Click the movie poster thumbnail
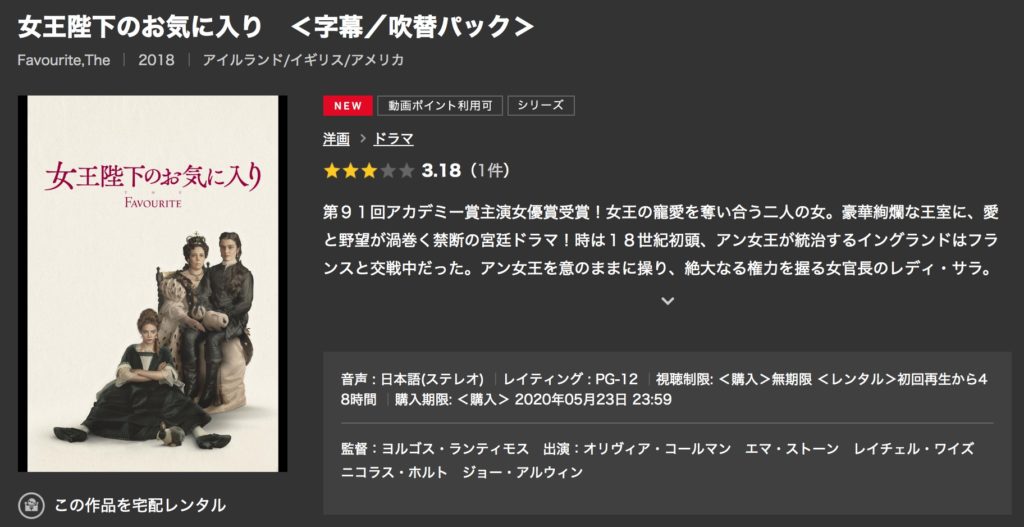 pos(152,283)
